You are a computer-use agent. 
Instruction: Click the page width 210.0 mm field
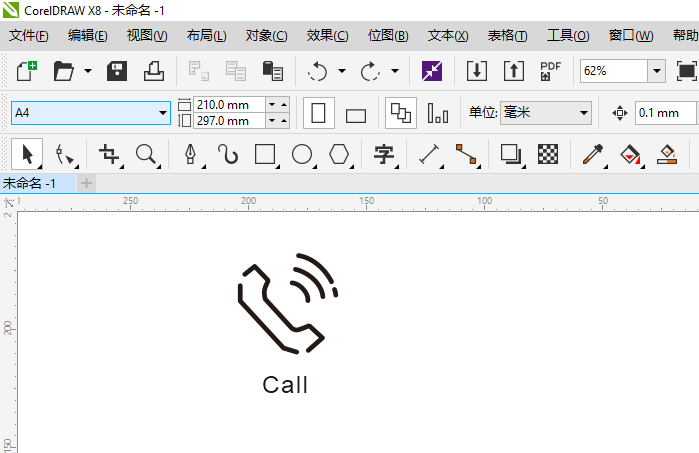[x=229, y=105]
